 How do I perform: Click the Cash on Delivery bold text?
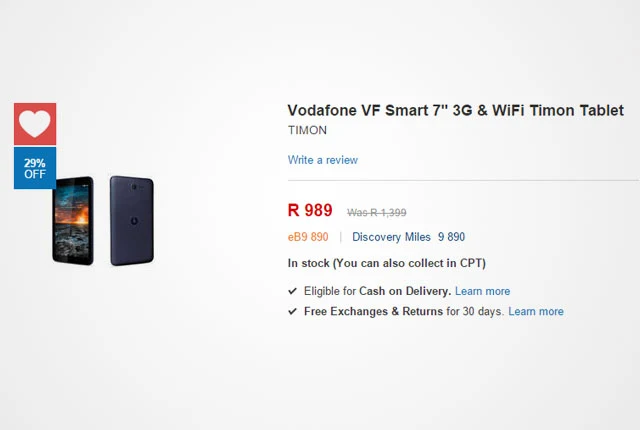pyautogui.click(x=405, y=291)
